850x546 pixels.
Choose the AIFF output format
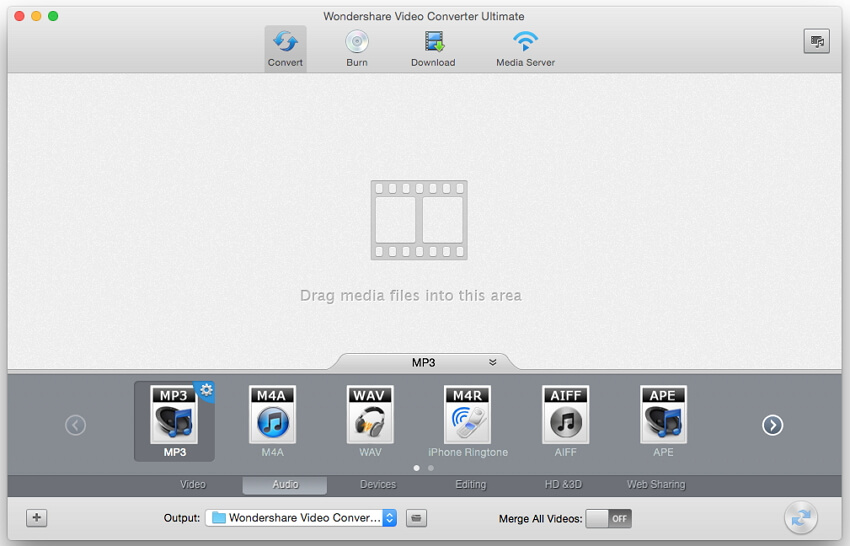[x=565, y=421]
